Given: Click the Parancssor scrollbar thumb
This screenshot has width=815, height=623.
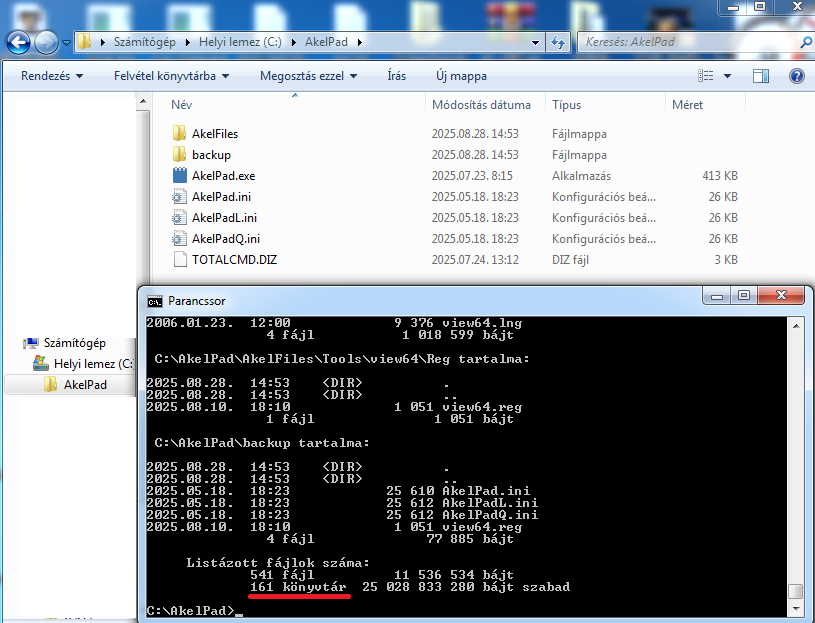Looking at the screenshot, I should [x=795, y=591].
